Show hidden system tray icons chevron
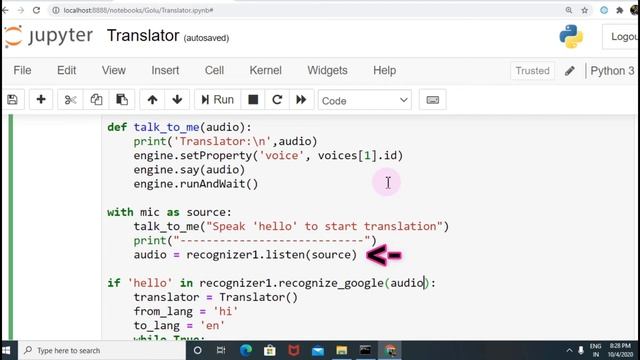640x360 pixels. (x=569, y=351)
